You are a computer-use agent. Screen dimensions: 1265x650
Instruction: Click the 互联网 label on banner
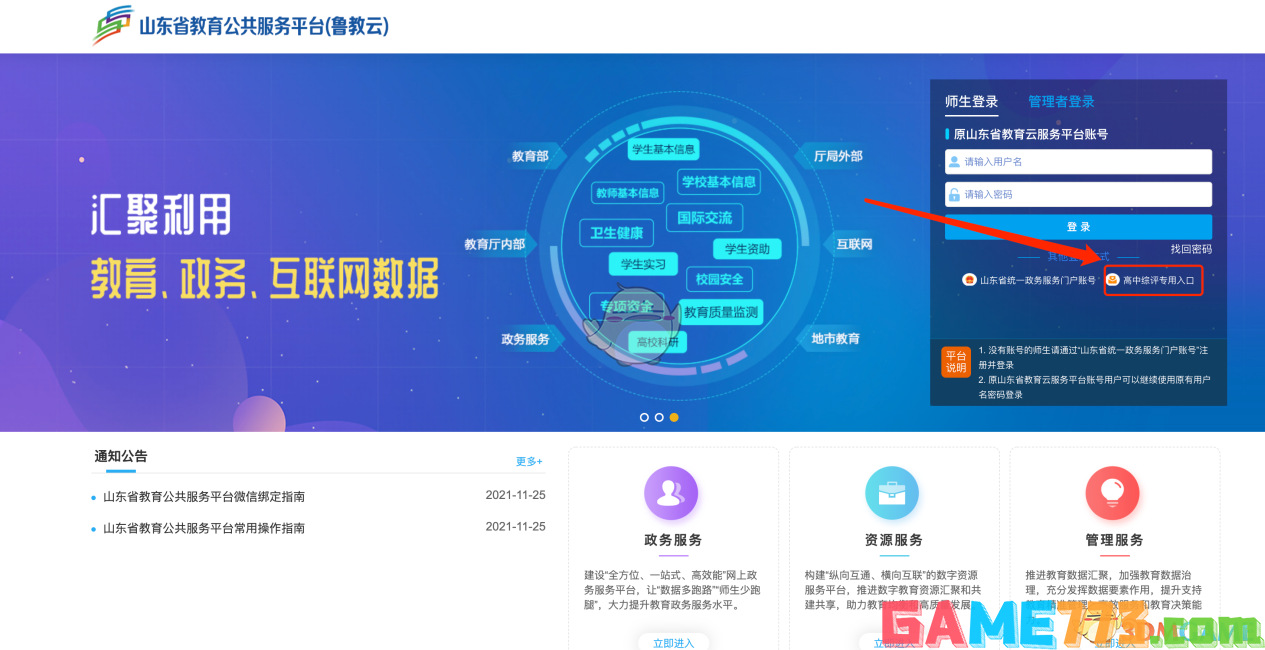854,244
